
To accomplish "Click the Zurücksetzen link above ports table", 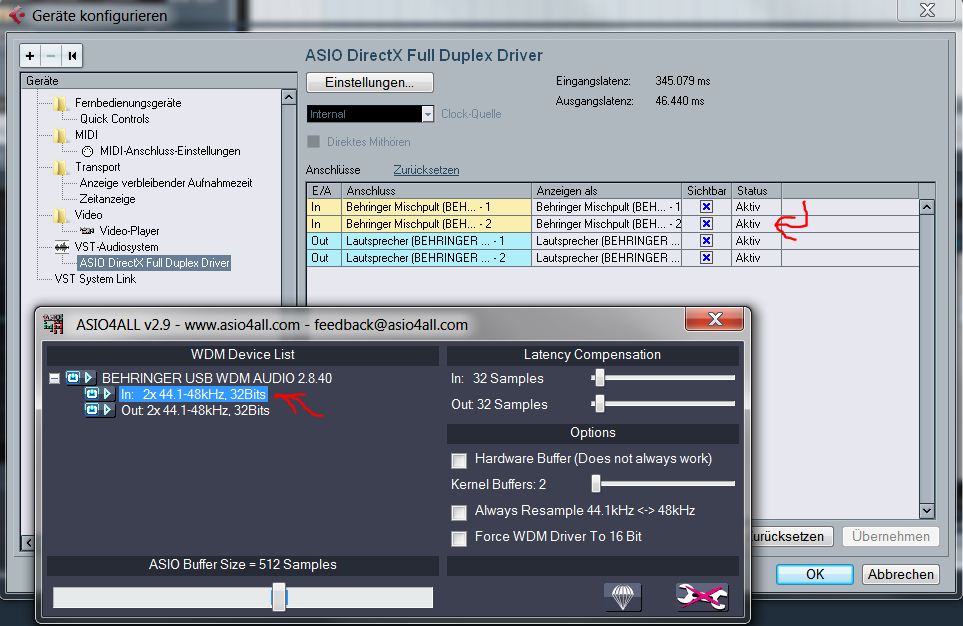I will pyautogui.click(x=426, y=170).
